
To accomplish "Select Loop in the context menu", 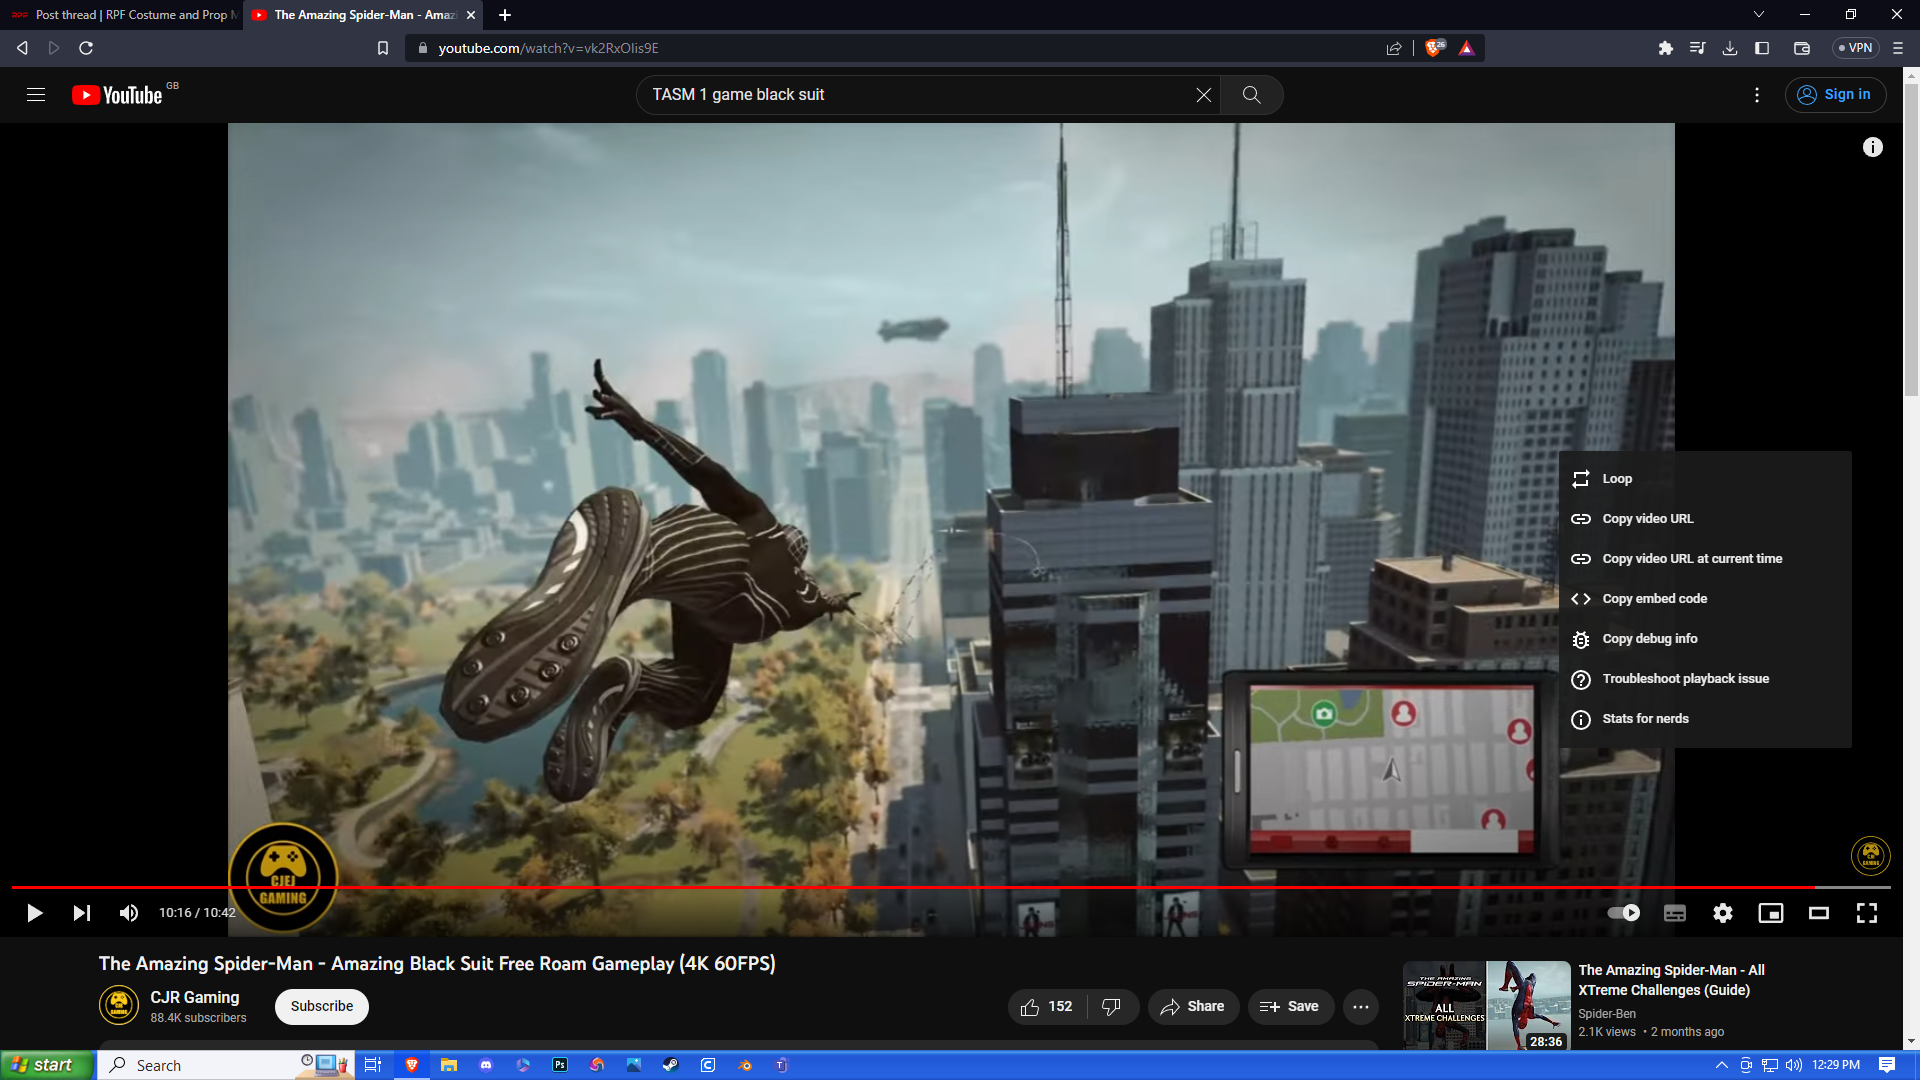I will pyautogui.click(x=1705, y=479).
